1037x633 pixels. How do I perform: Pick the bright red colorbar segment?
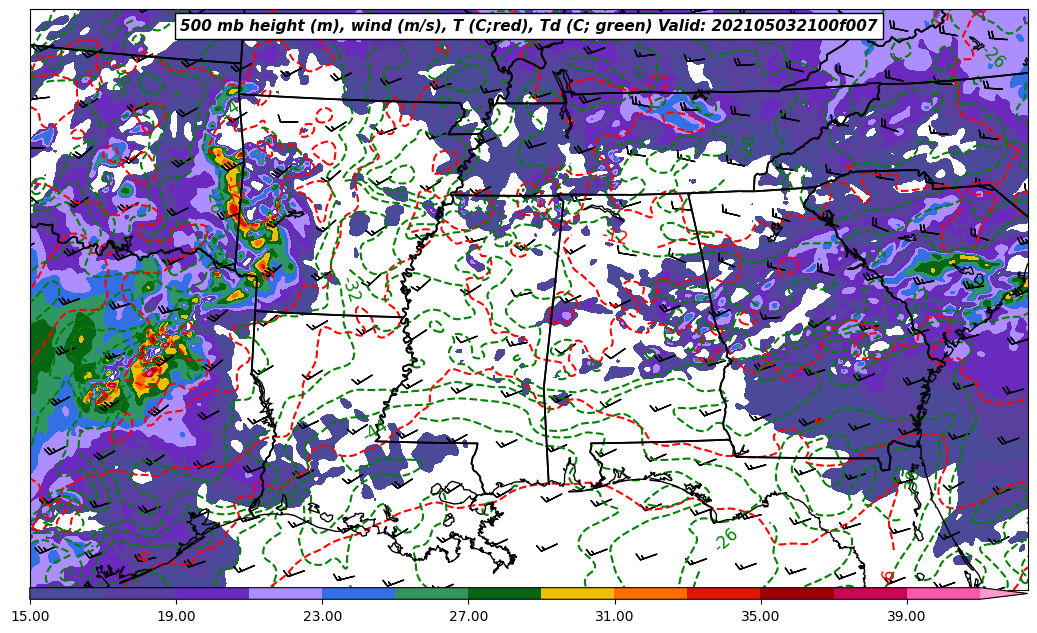coord(723,593)
